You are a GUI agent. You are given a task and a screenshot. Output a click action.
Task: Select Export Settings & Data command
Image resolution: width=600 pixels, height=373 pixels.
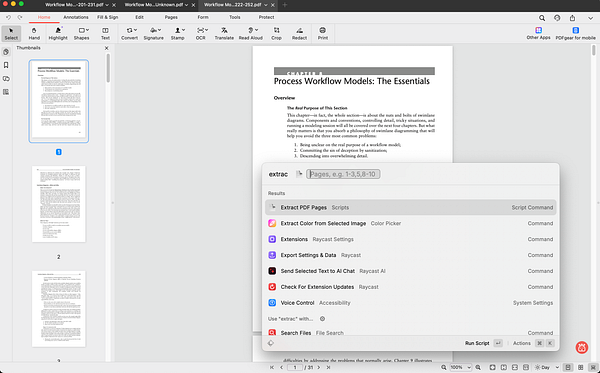410,255
